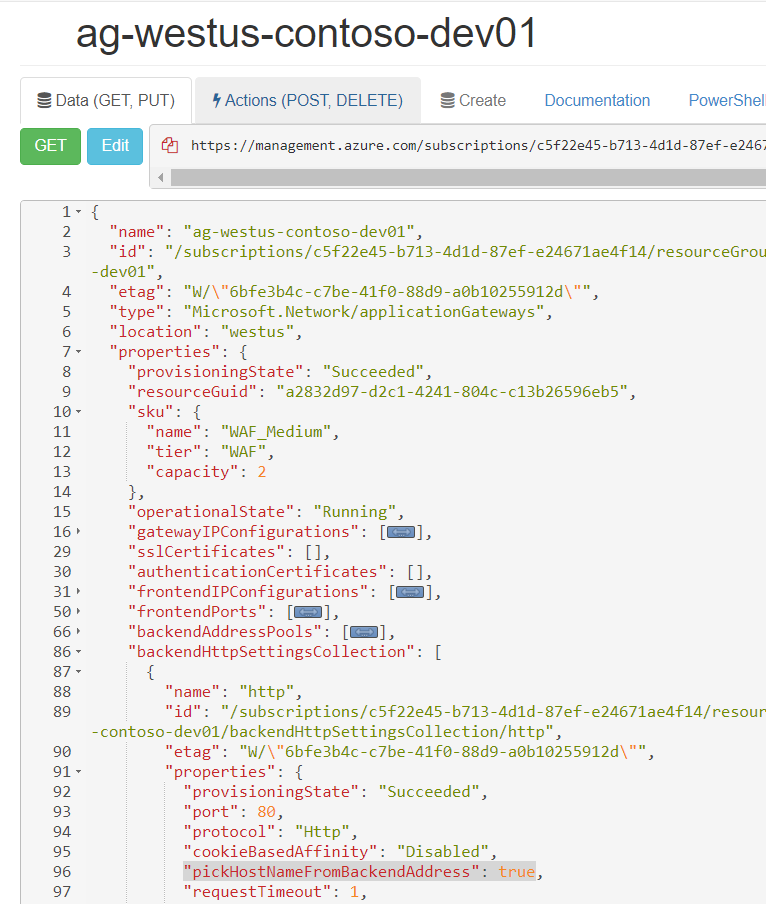Click the sslCertificates key on line 29

[206, 552]
